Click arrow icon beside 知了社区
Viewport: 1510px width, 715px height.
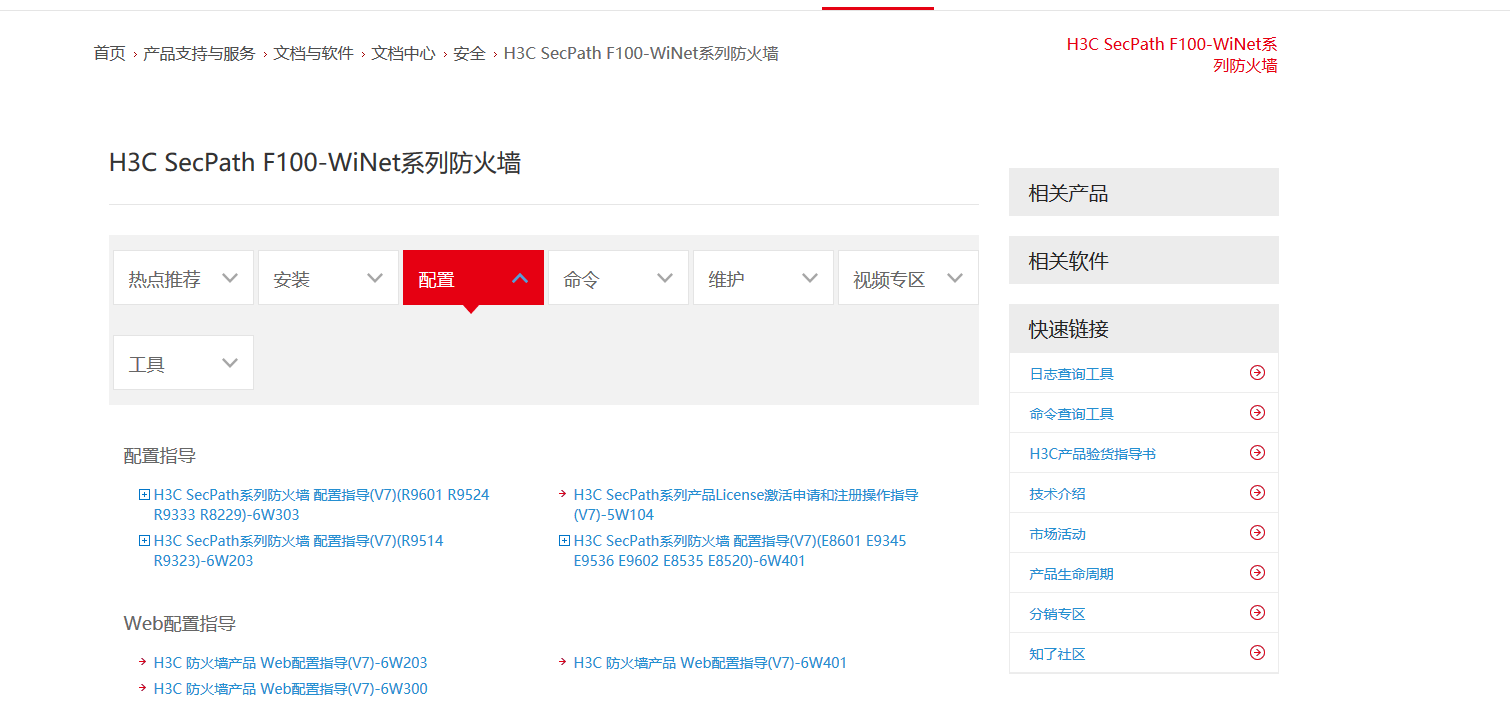pyautogui.click(x=1257, y=653)
